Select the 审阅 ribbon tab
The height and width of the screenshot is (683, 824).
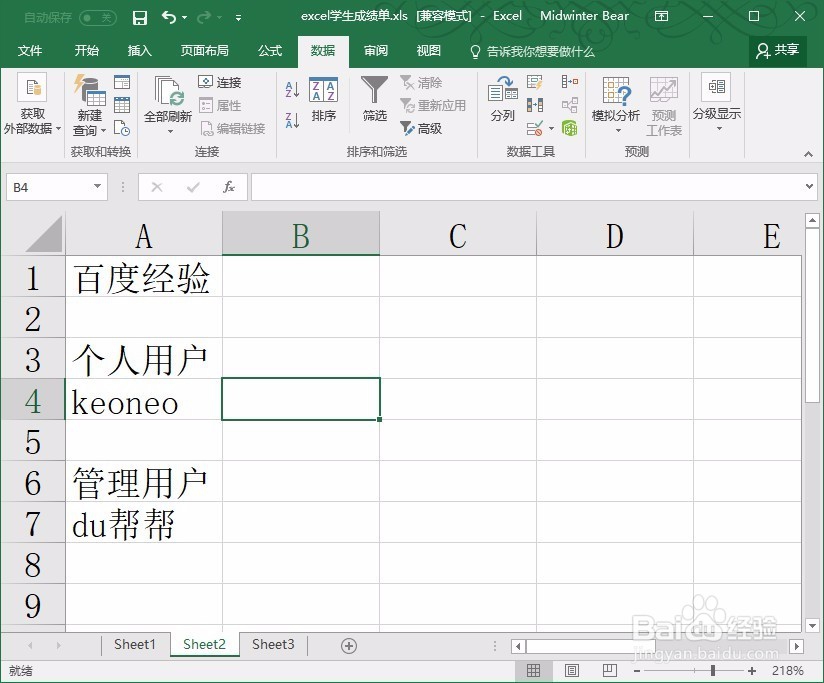(376, 51)
